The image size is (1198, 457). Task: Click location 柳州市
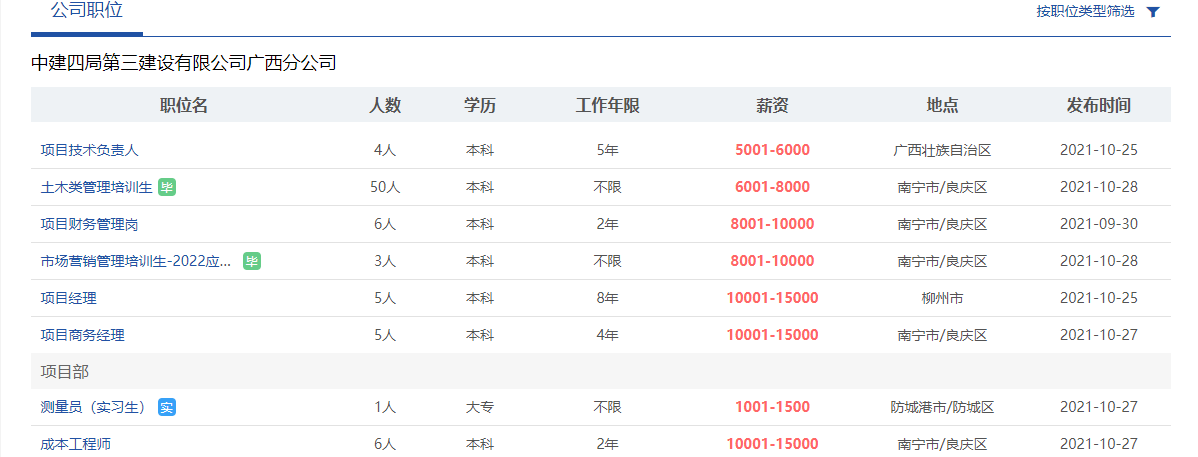[942, 298]
